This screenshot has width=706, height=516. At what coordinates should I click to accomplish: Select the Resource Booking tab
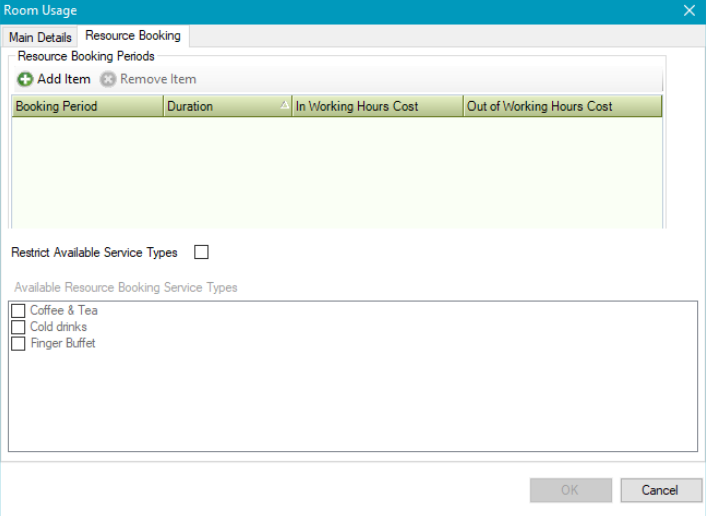coord(133,36)
